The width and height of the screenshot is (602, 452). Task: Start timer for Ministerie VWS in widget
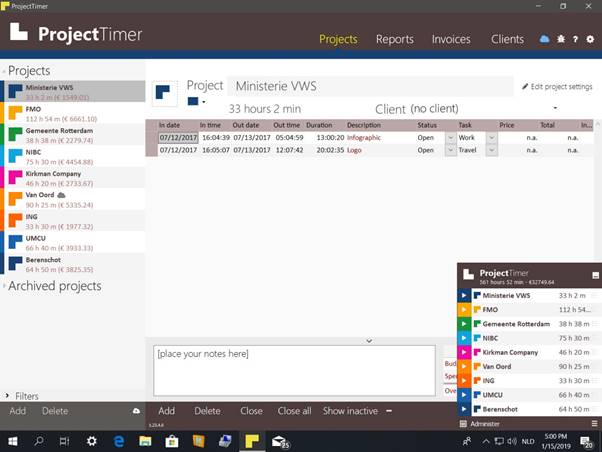[x=464, y=295]
